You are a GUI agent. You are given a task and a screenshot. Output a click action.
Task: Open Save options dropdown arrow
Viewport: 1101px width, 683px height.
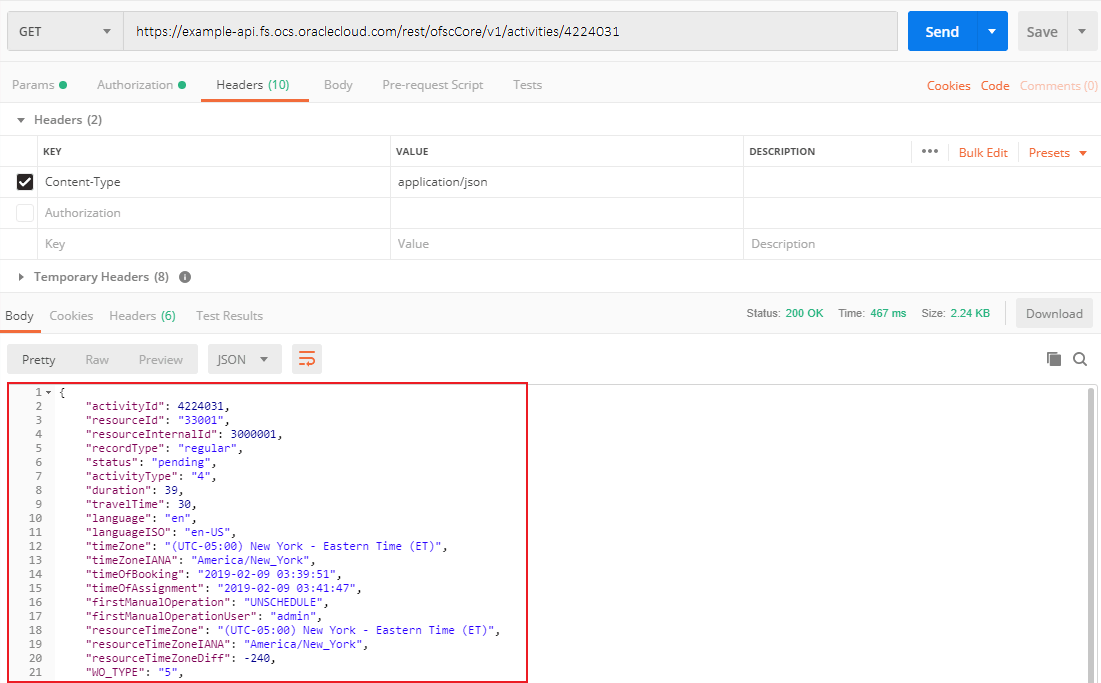pos(1082,31)
